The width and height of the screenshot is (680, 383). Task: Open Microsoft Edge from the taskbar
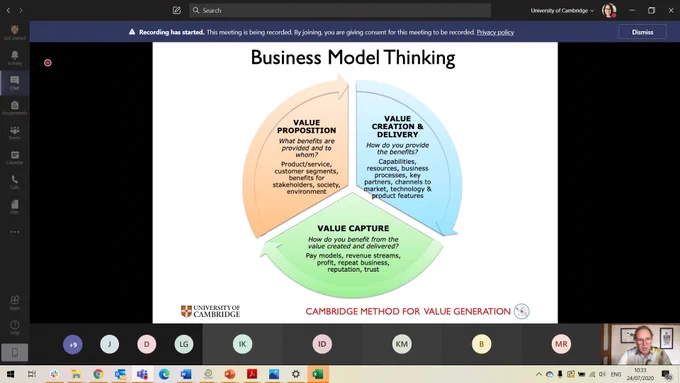tap(164, 374)
